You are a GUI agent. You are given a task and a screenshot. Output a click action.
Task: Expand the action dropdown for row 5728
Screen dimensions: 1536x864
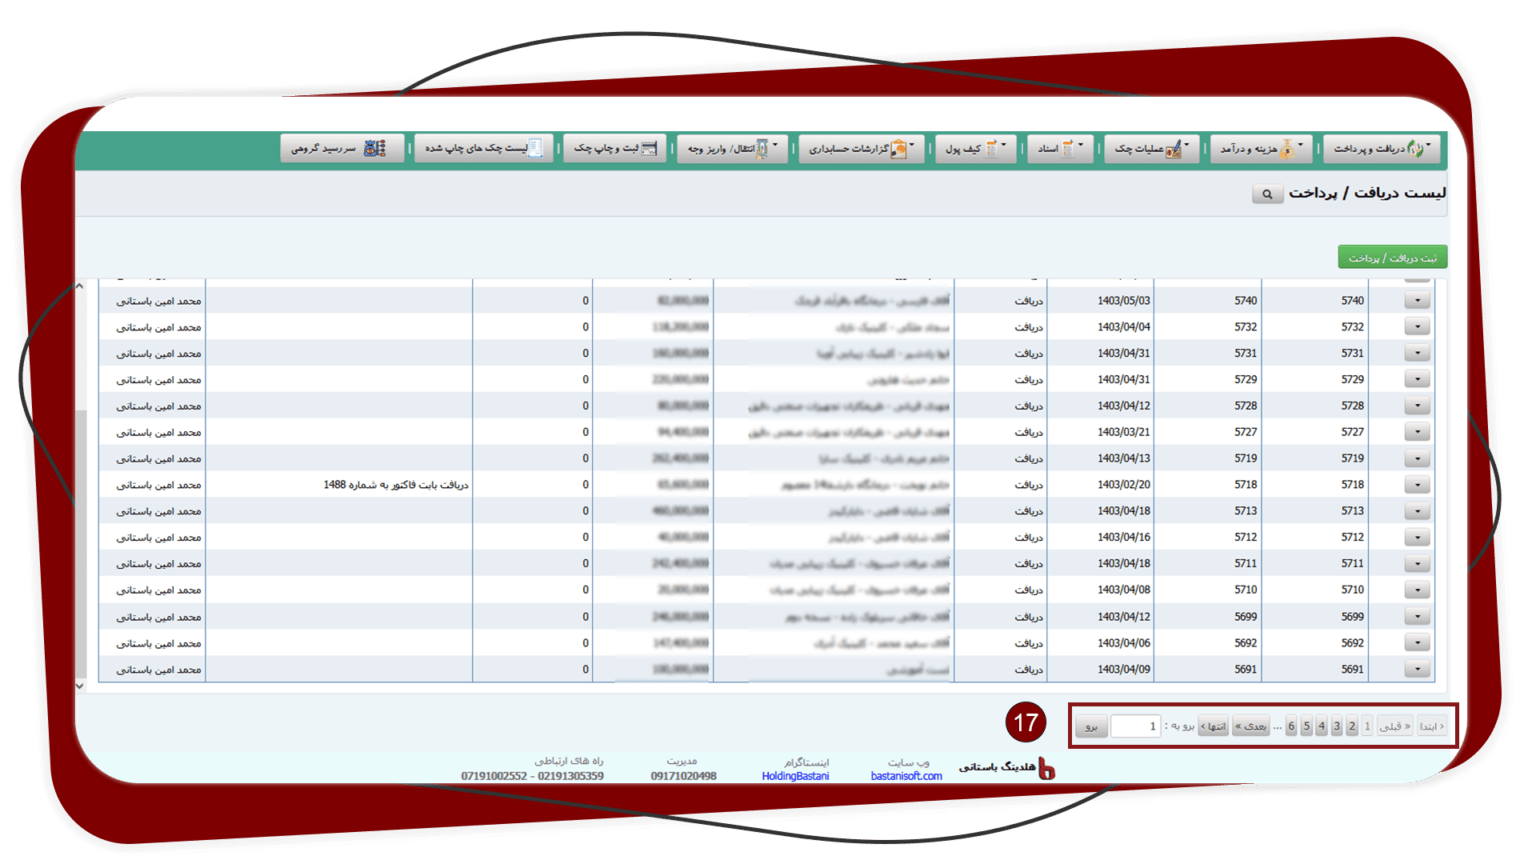click(x=1417, y=406)
